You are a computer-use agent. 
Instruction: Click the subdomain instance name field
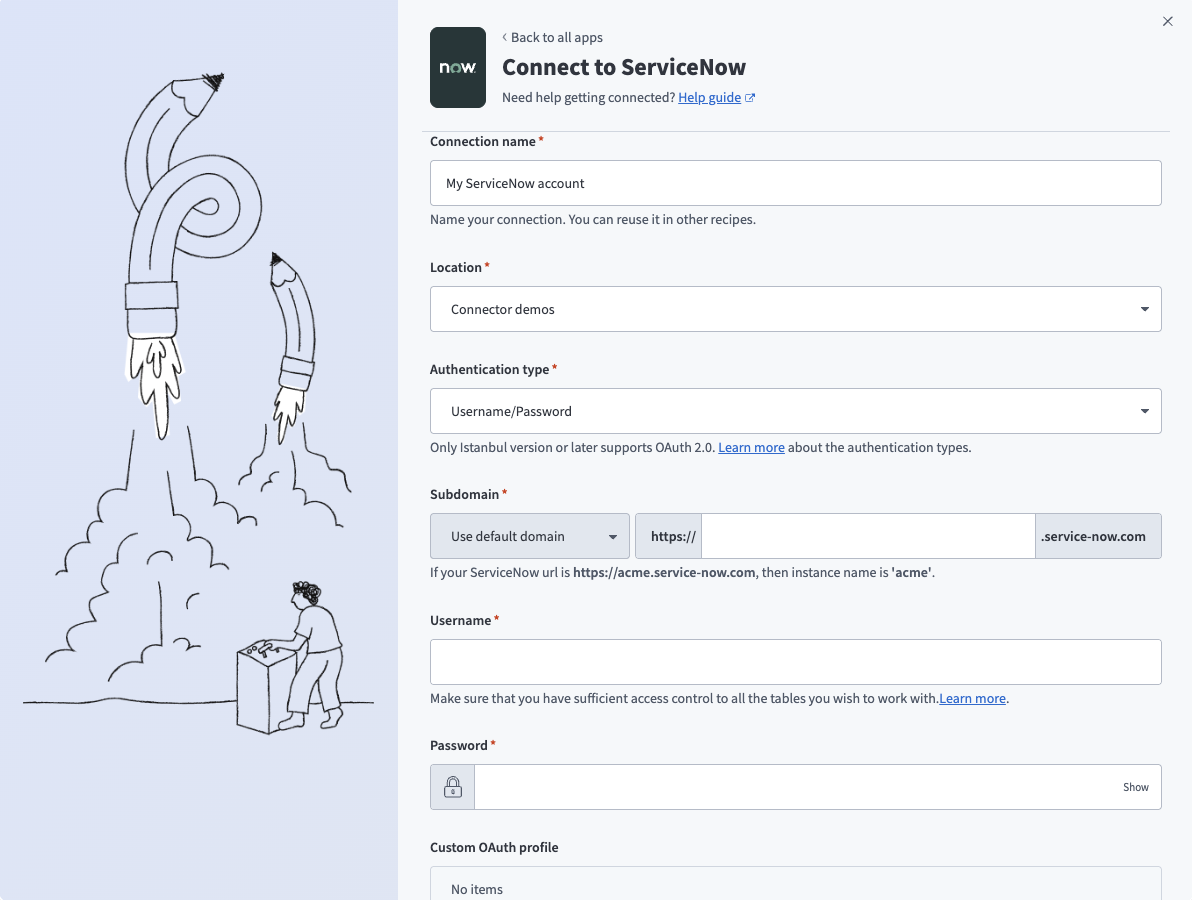pos(867,536)
